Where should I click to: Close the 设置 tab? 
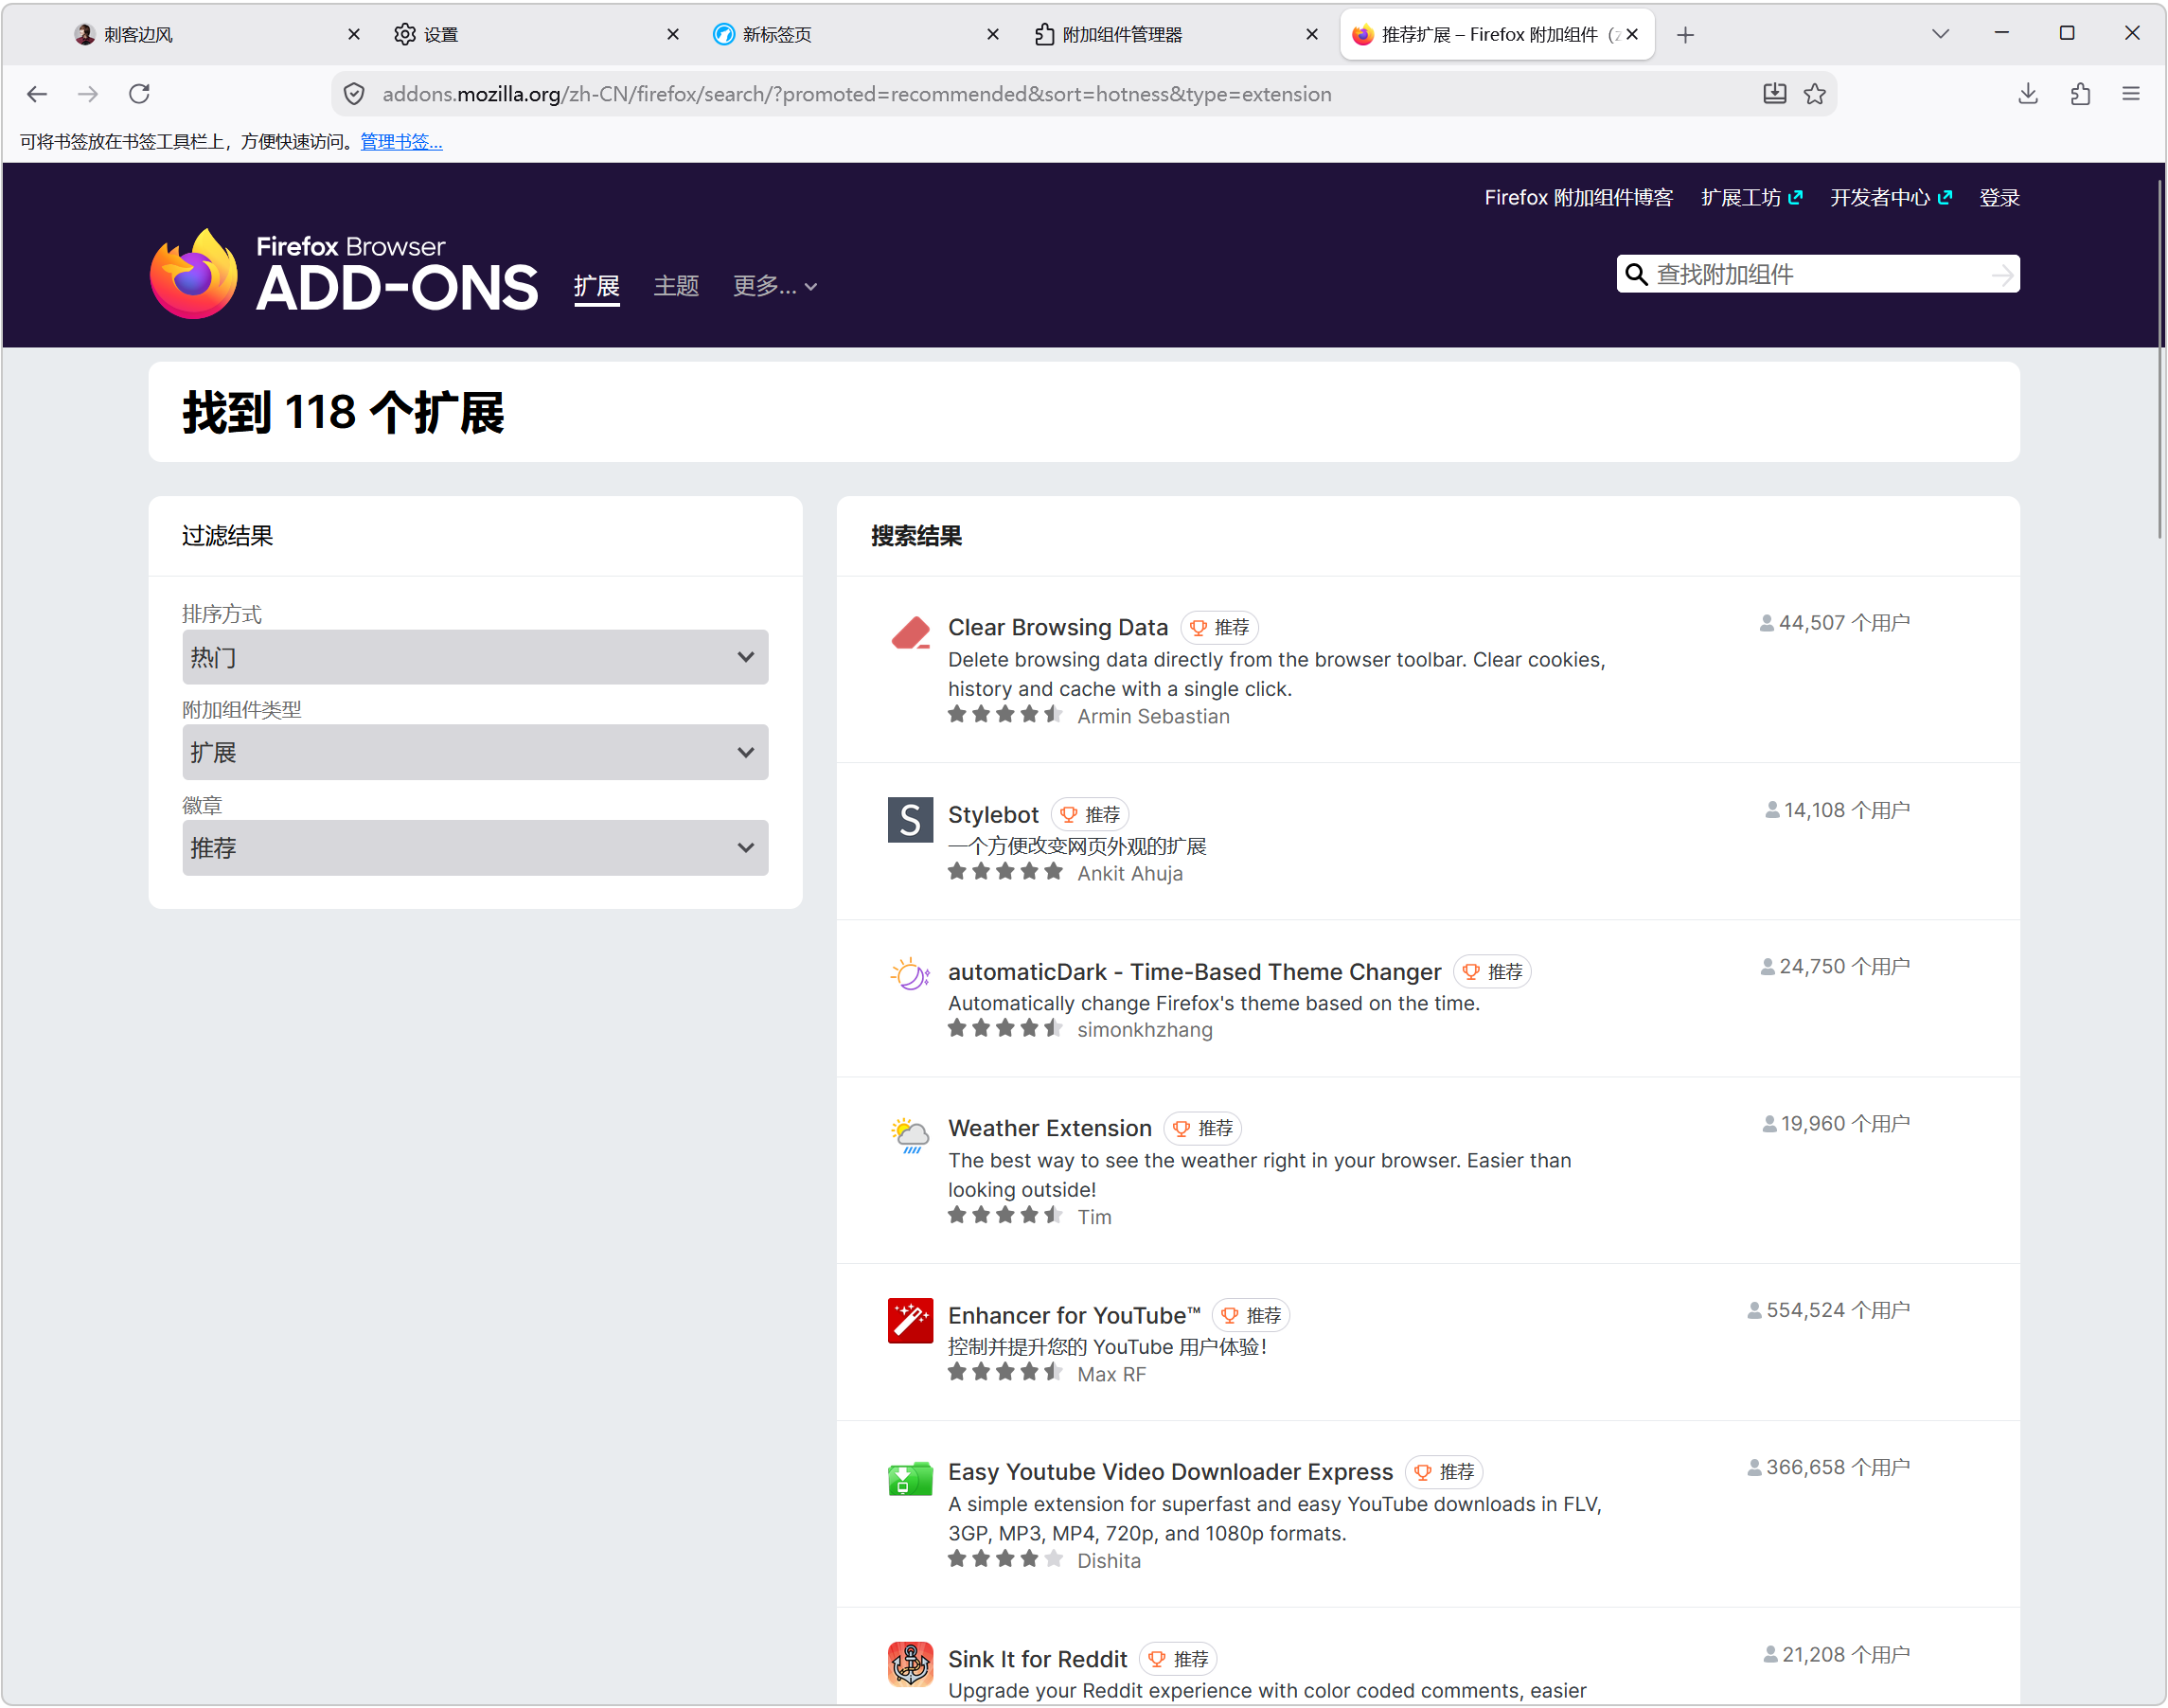point(673,34)
